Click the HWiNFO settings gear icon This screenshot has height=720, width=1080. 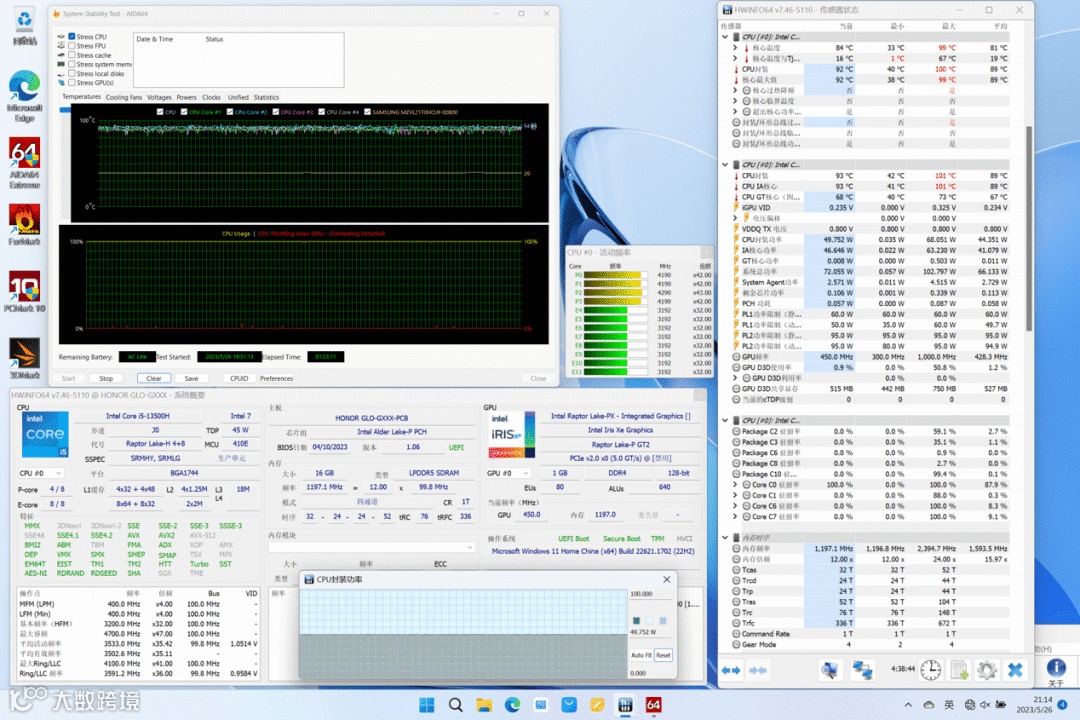tap(987, 670)
